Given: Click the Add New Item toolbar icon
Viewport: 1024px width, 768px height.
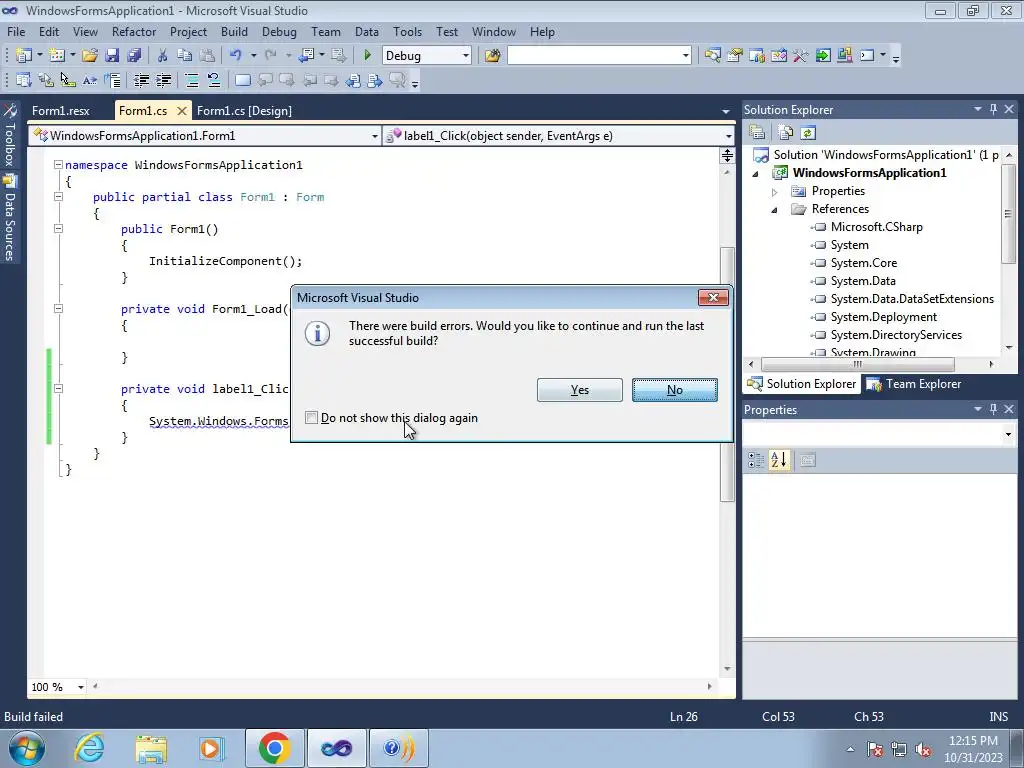Looking at the screenshot, I should click(57, 56).
